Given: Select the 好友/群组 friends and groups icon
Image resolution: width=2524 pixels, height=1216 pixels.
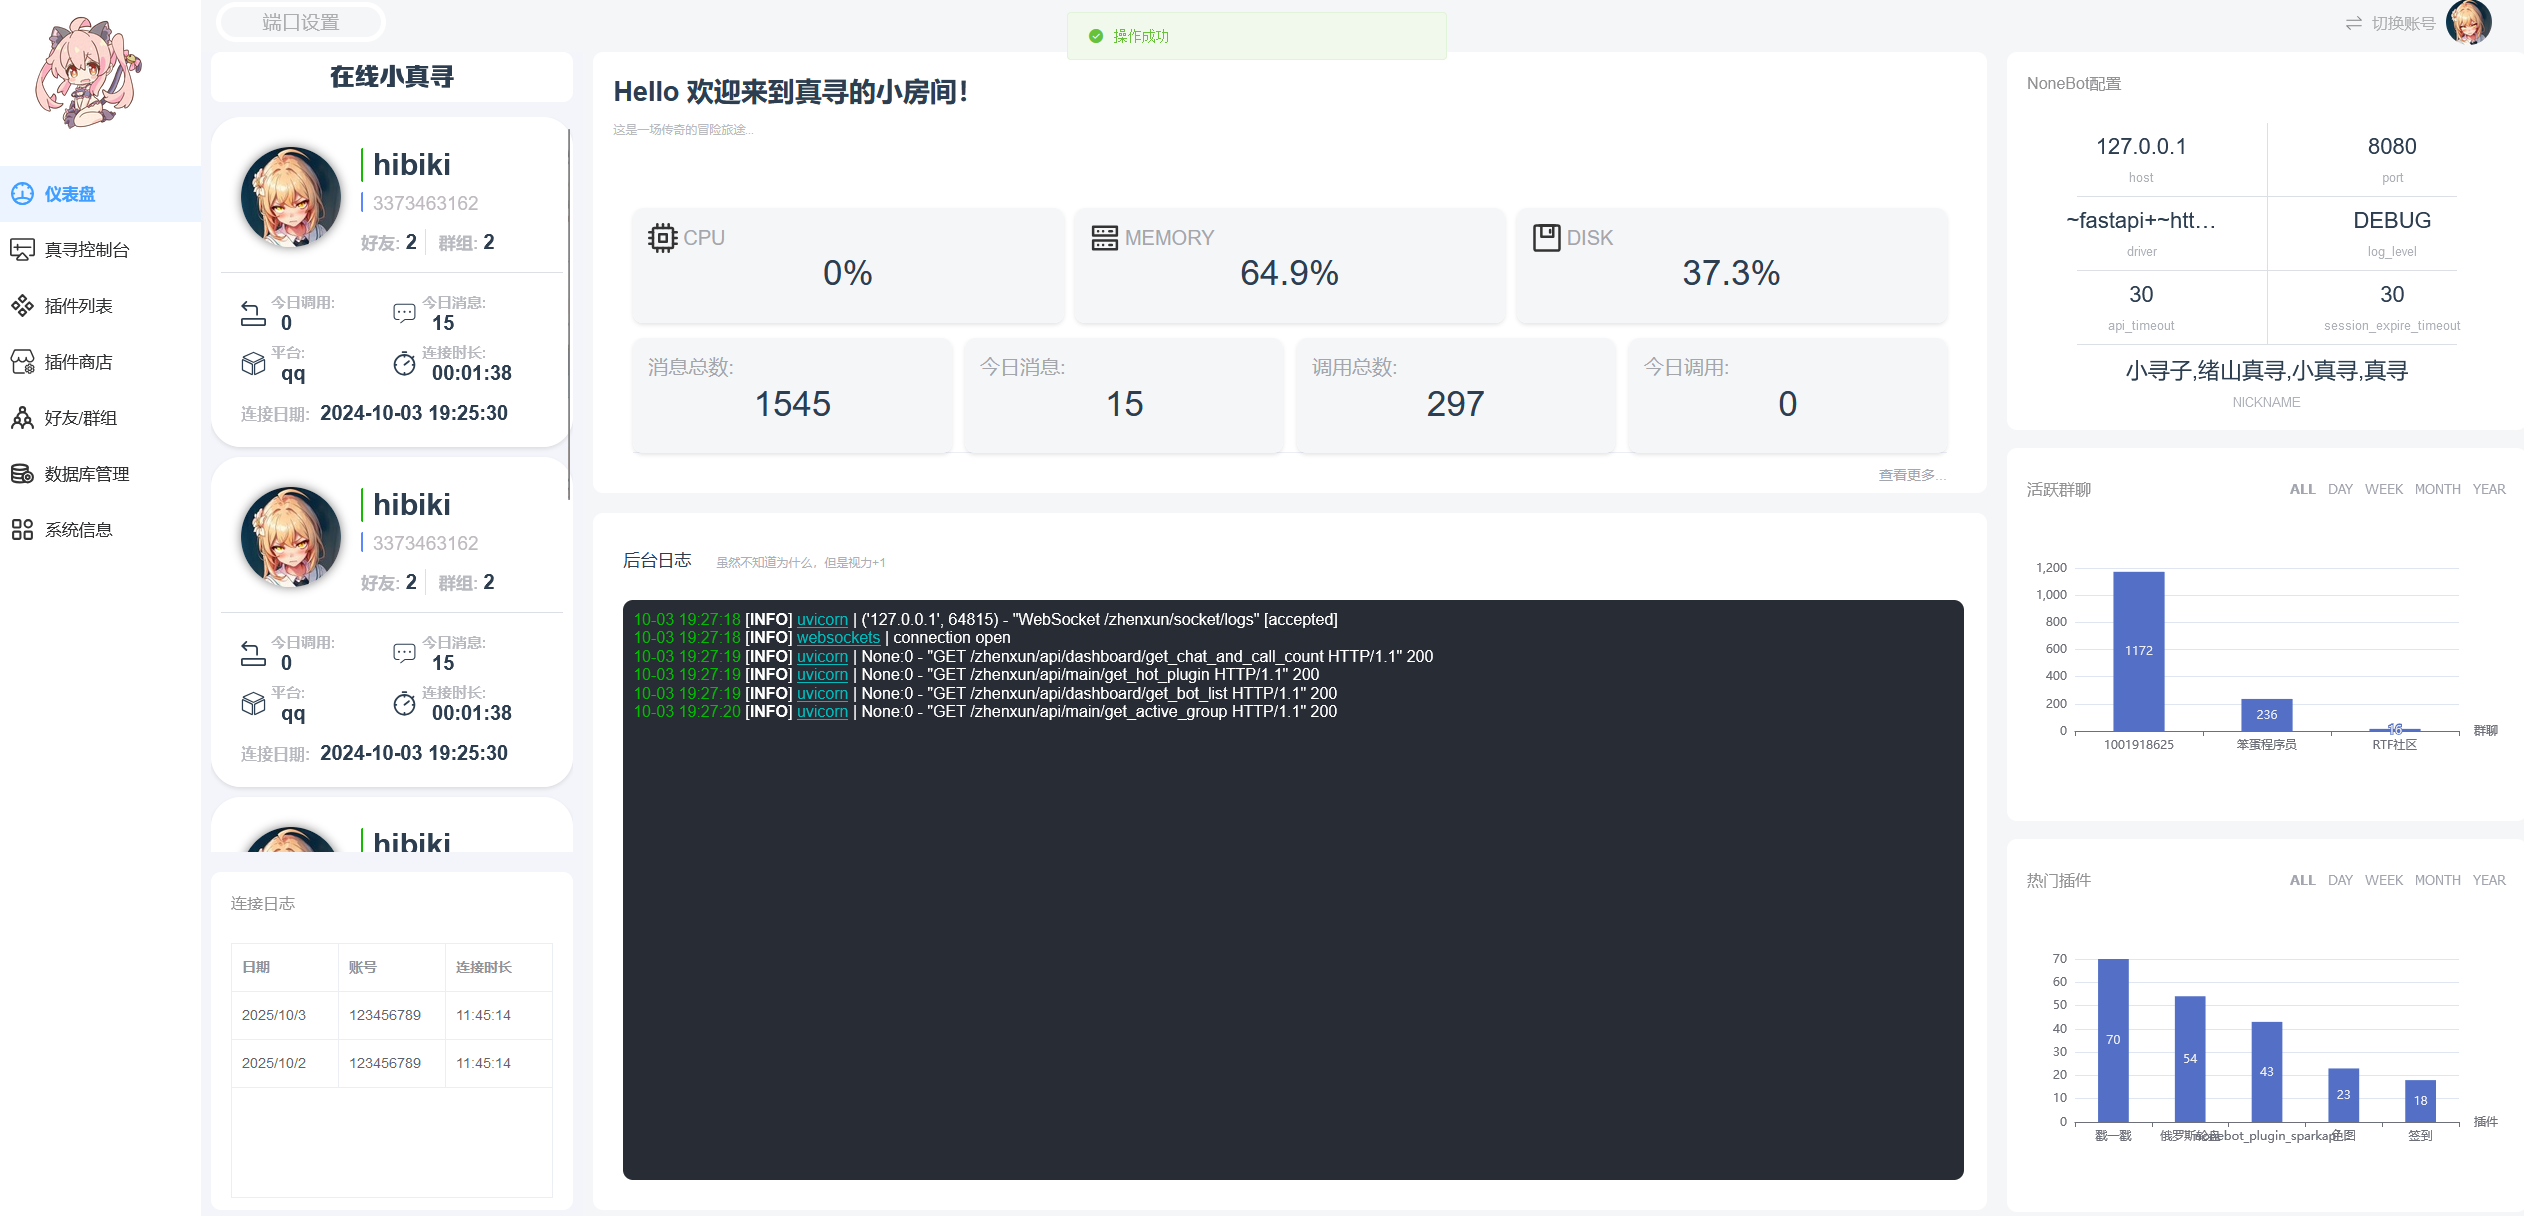Looking at the screenshot, I should point(22,418).
